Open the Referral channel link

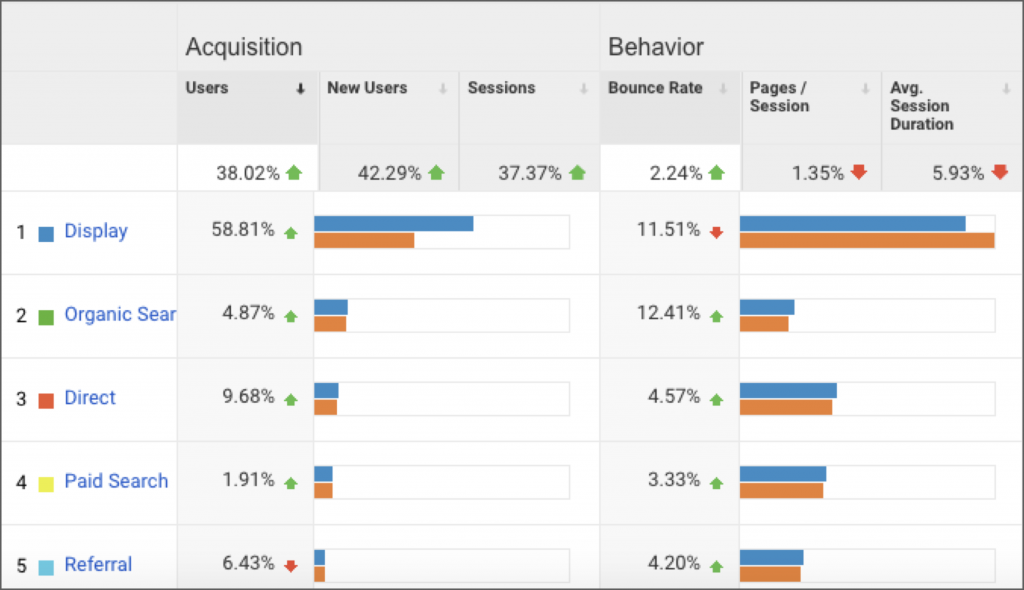98,564
